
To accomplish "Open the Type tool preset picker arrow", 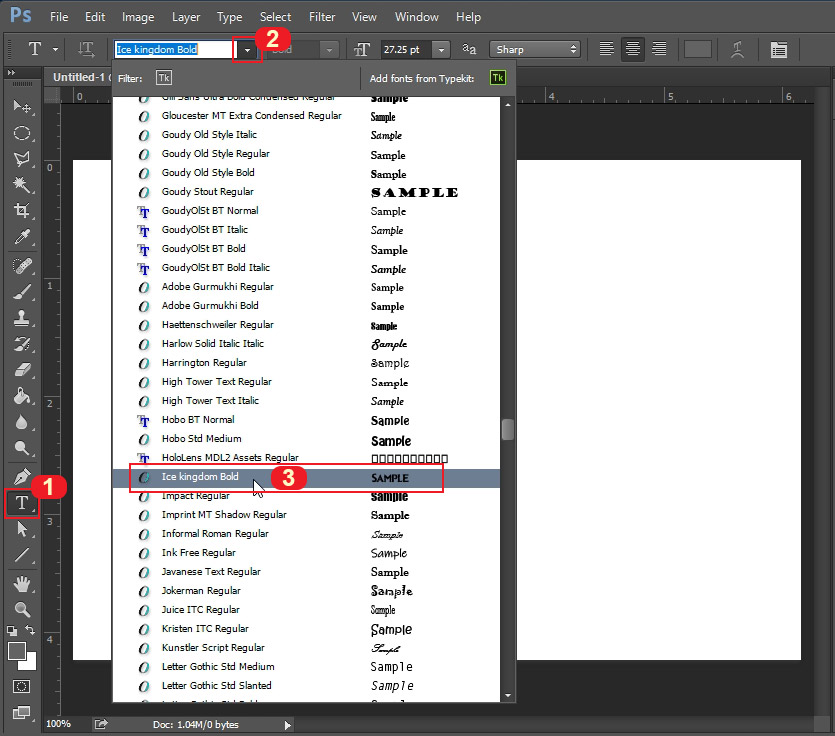I will 55,50.
